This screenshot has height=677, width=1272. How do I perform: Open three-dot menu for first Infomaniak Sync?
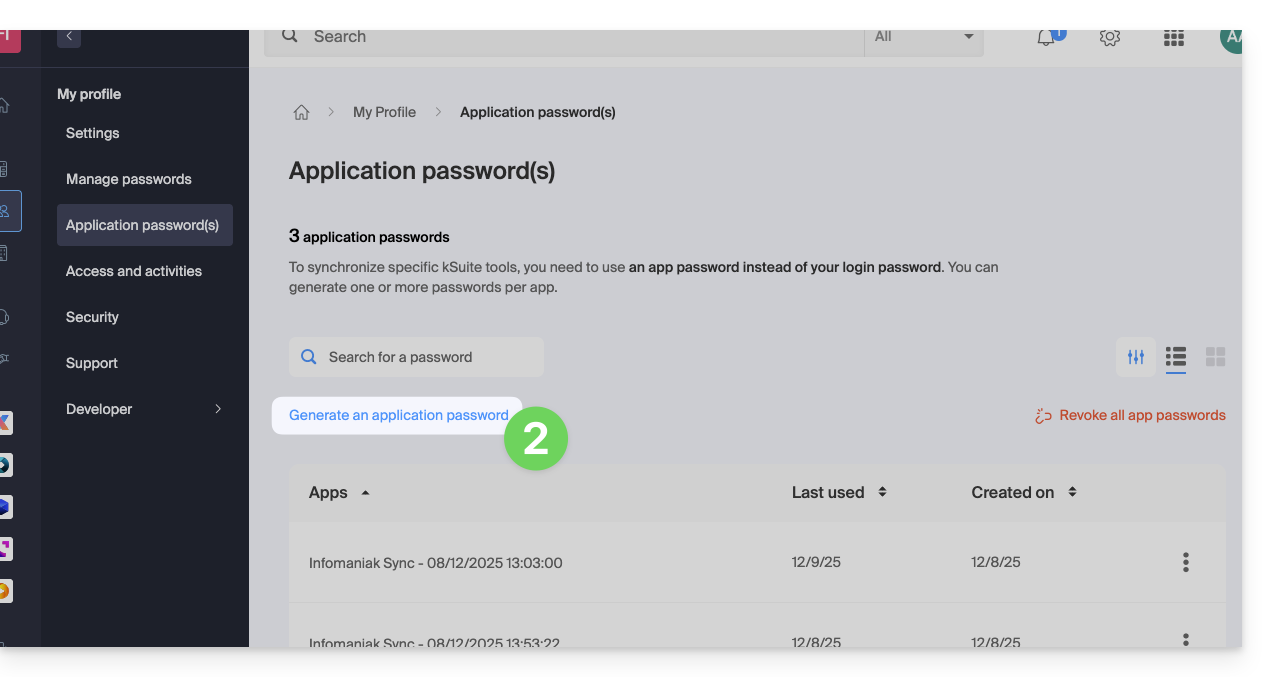click(1185, 562)
